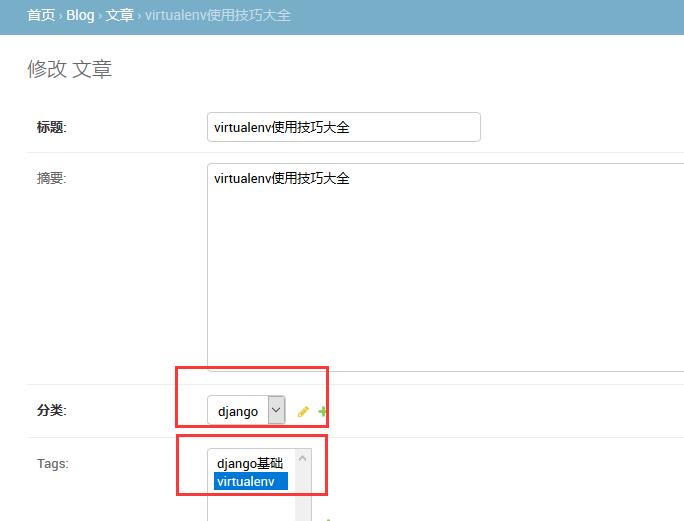Click the green plus add-category icon
This screenshot has width=684, height=521.
(x=323, y=411)
